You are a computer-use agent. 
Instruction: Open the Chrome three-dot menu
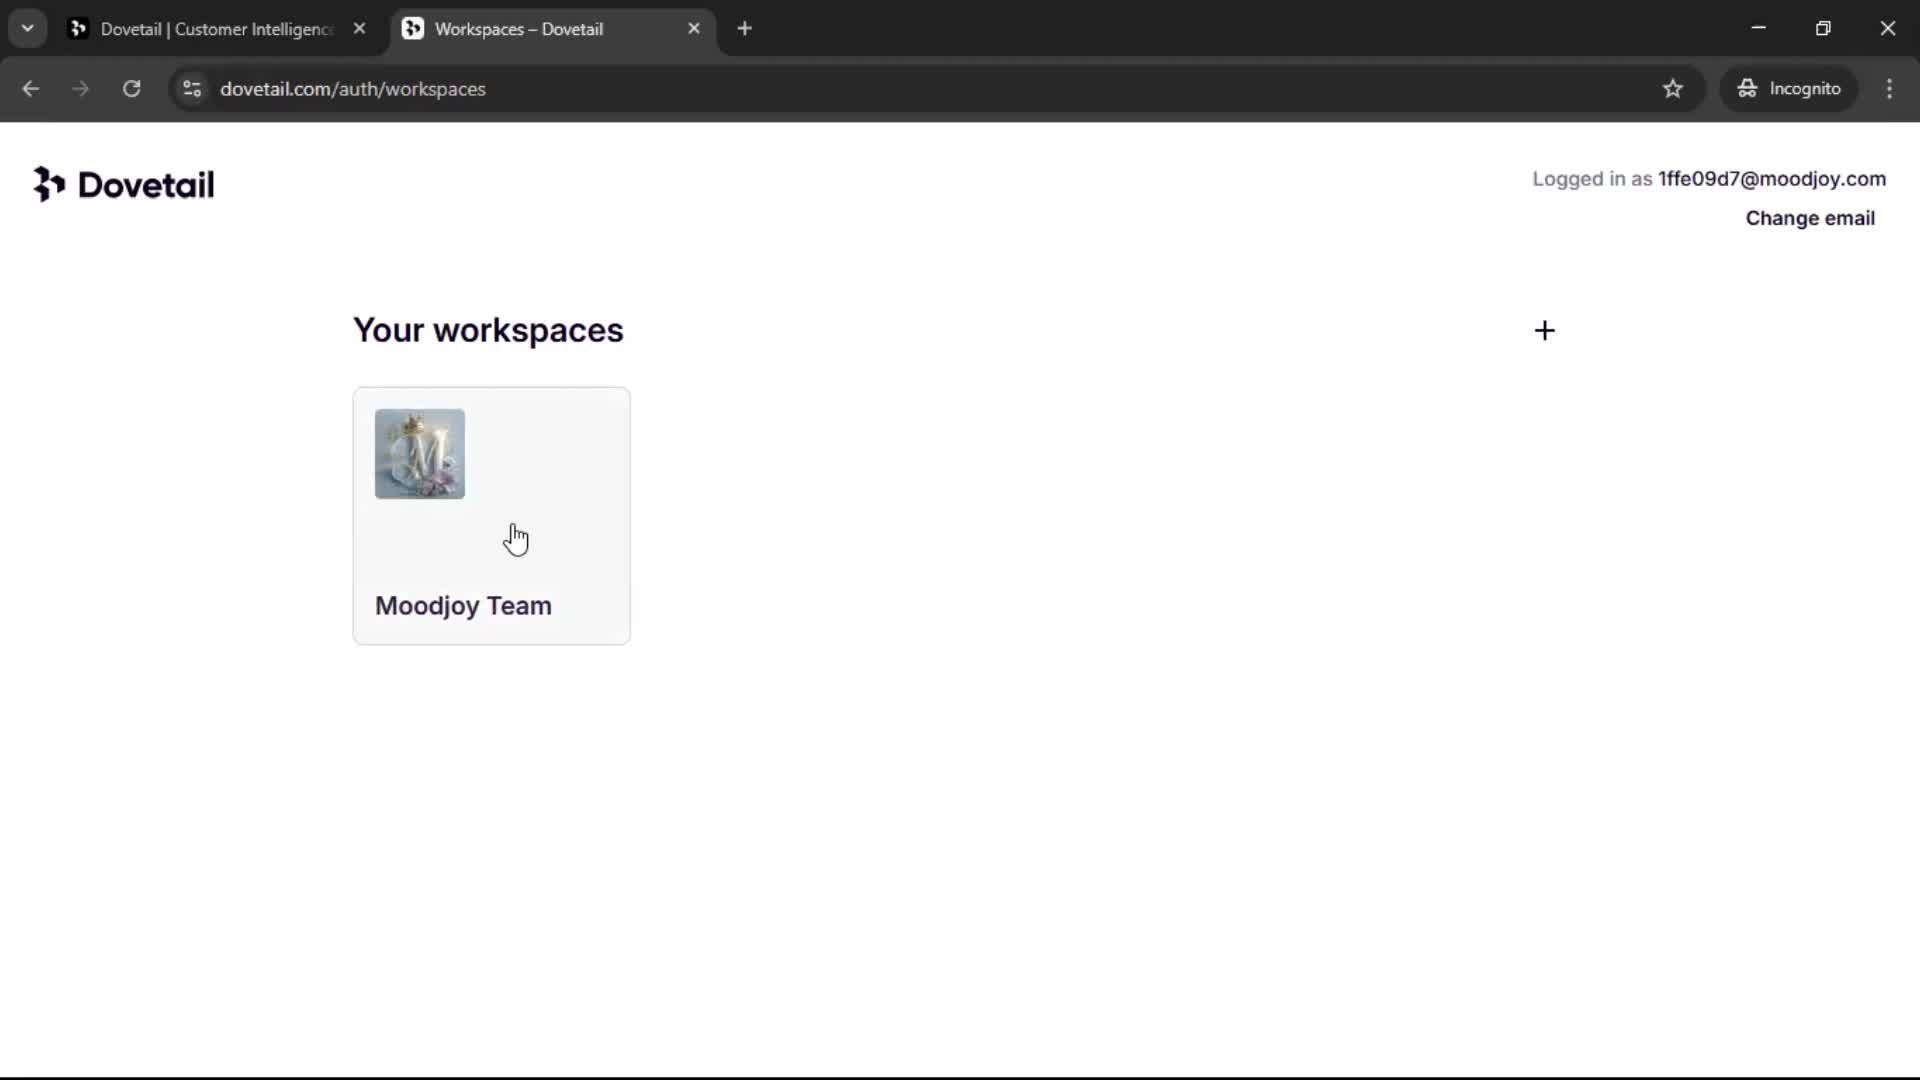tap(1888, 89)
